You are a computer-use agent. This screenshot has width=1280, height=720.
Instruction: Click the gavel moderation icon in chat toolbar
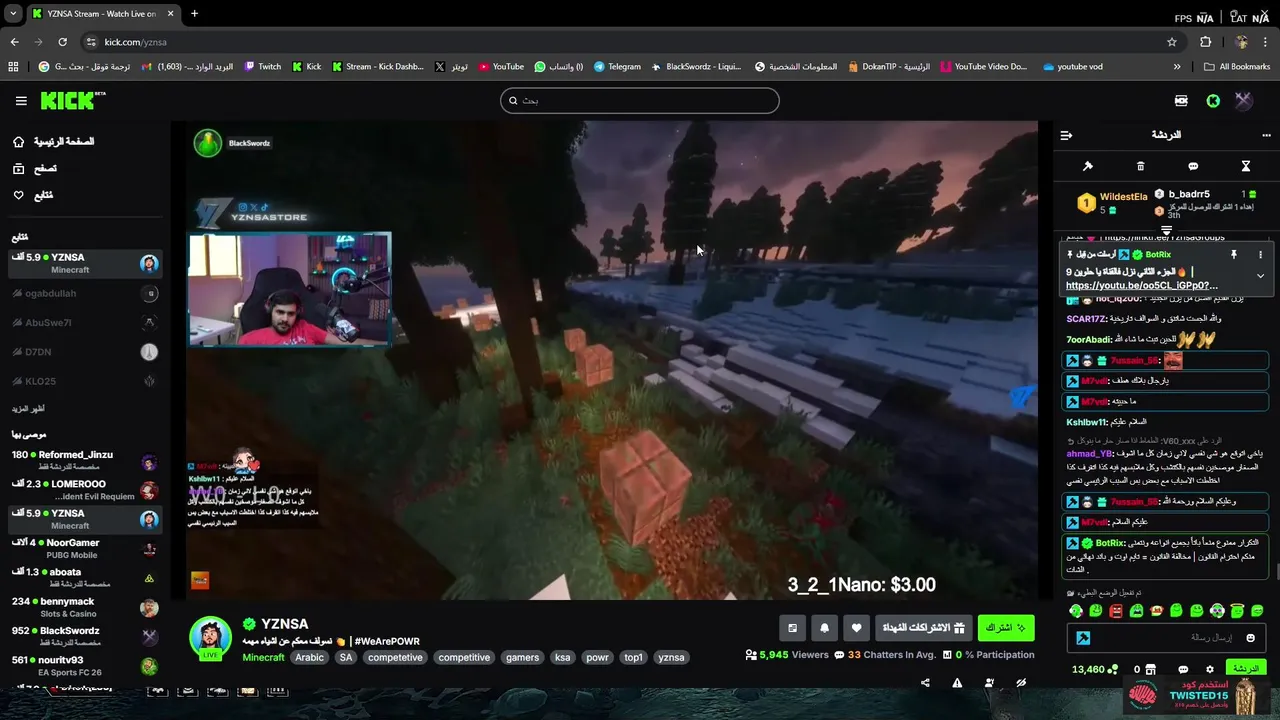[x=1088, y=166]
